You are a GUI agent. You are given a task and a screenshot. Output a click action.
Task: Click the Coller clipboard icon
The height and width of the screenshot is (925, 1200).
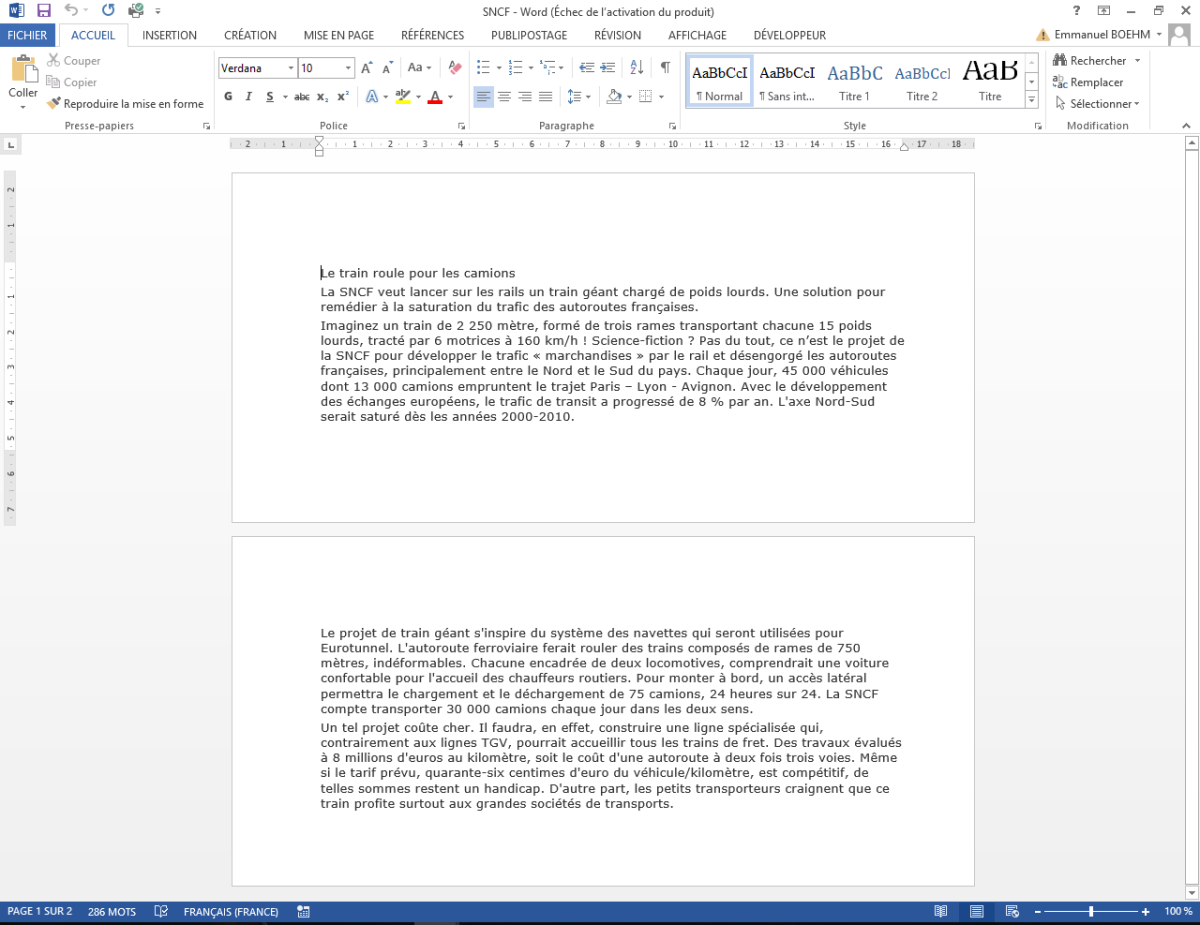[23, 70]
